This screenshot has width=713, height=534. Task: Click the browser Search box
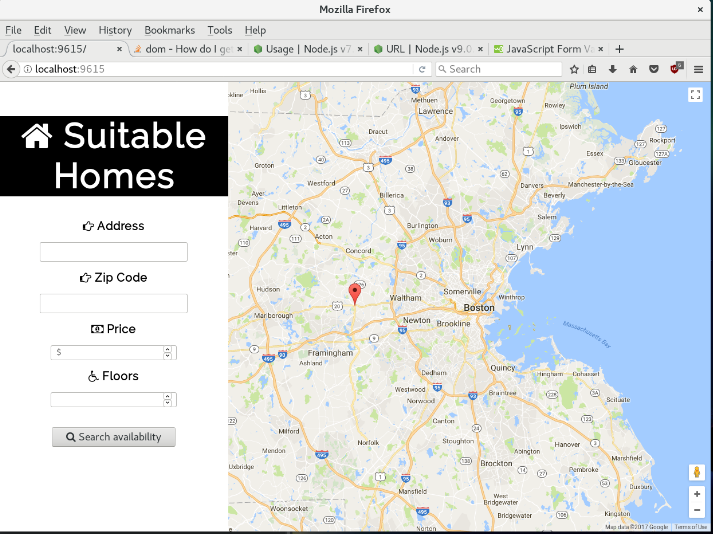(x=498, y=69)
